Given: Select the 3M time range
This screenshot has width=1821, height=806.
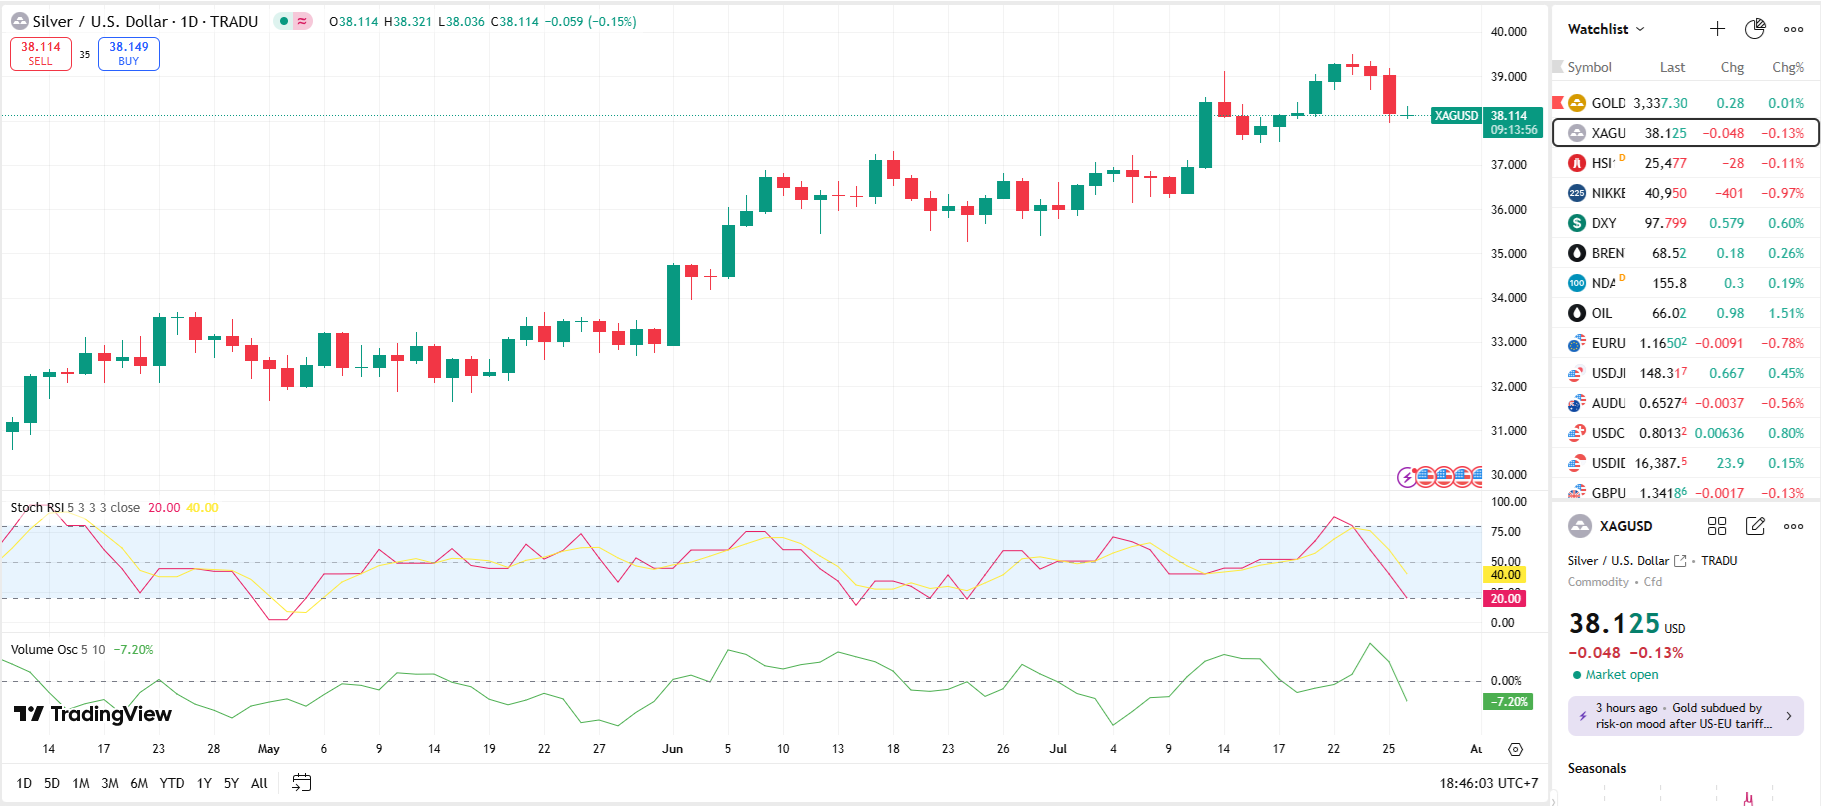Looking at the screenshot, I should (x=110, y=783).
